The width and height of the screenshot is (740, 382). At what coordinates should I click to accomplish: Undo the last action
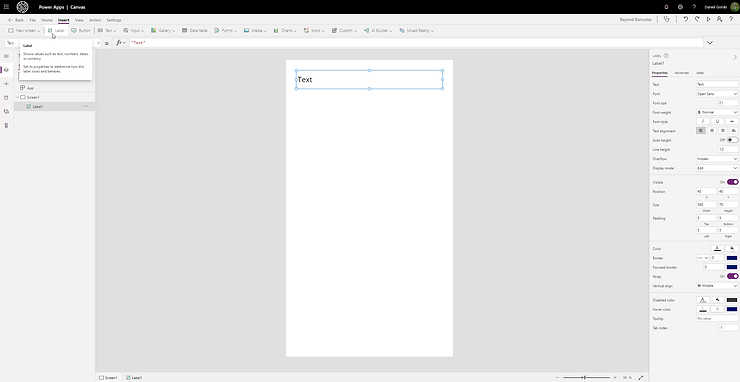[x=686, y=19]
